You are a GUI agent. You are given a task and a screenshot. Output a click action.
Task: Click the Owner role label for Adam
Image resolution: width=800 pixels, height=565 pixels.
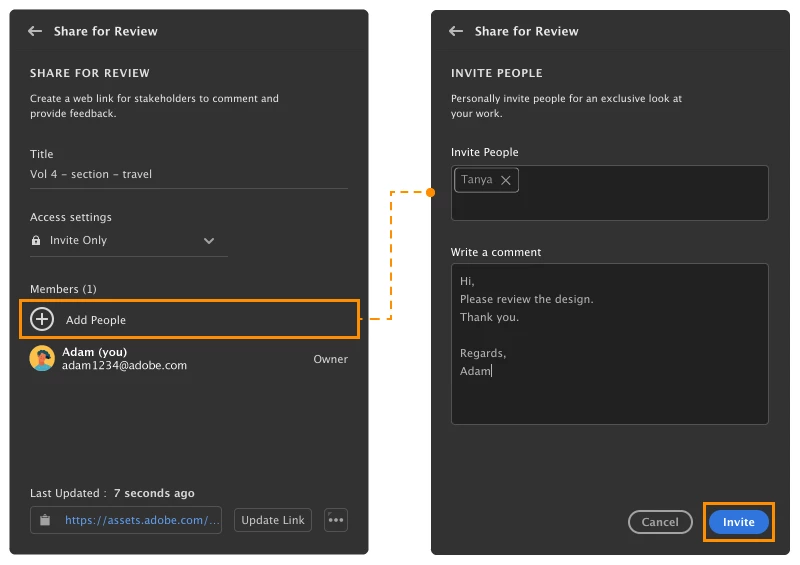(x=331, y=359)
